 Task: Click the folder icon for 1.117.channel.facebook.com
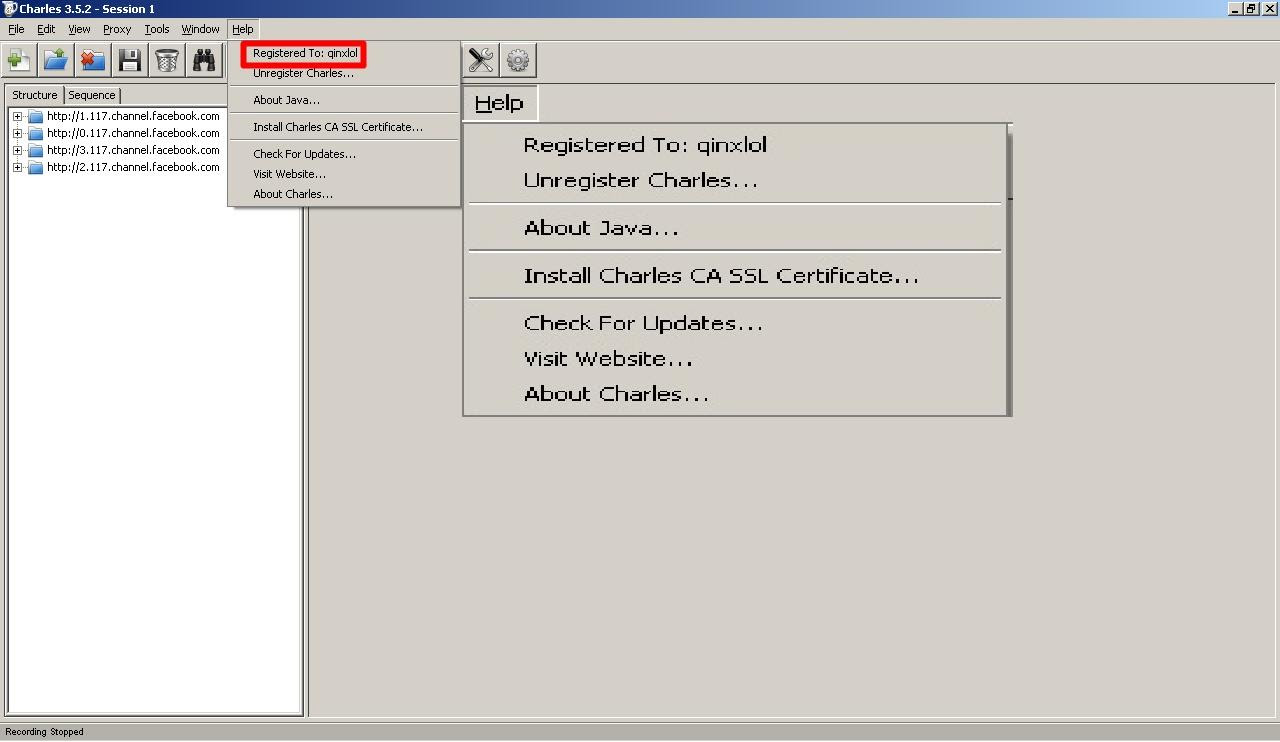[x=36, y=116]
